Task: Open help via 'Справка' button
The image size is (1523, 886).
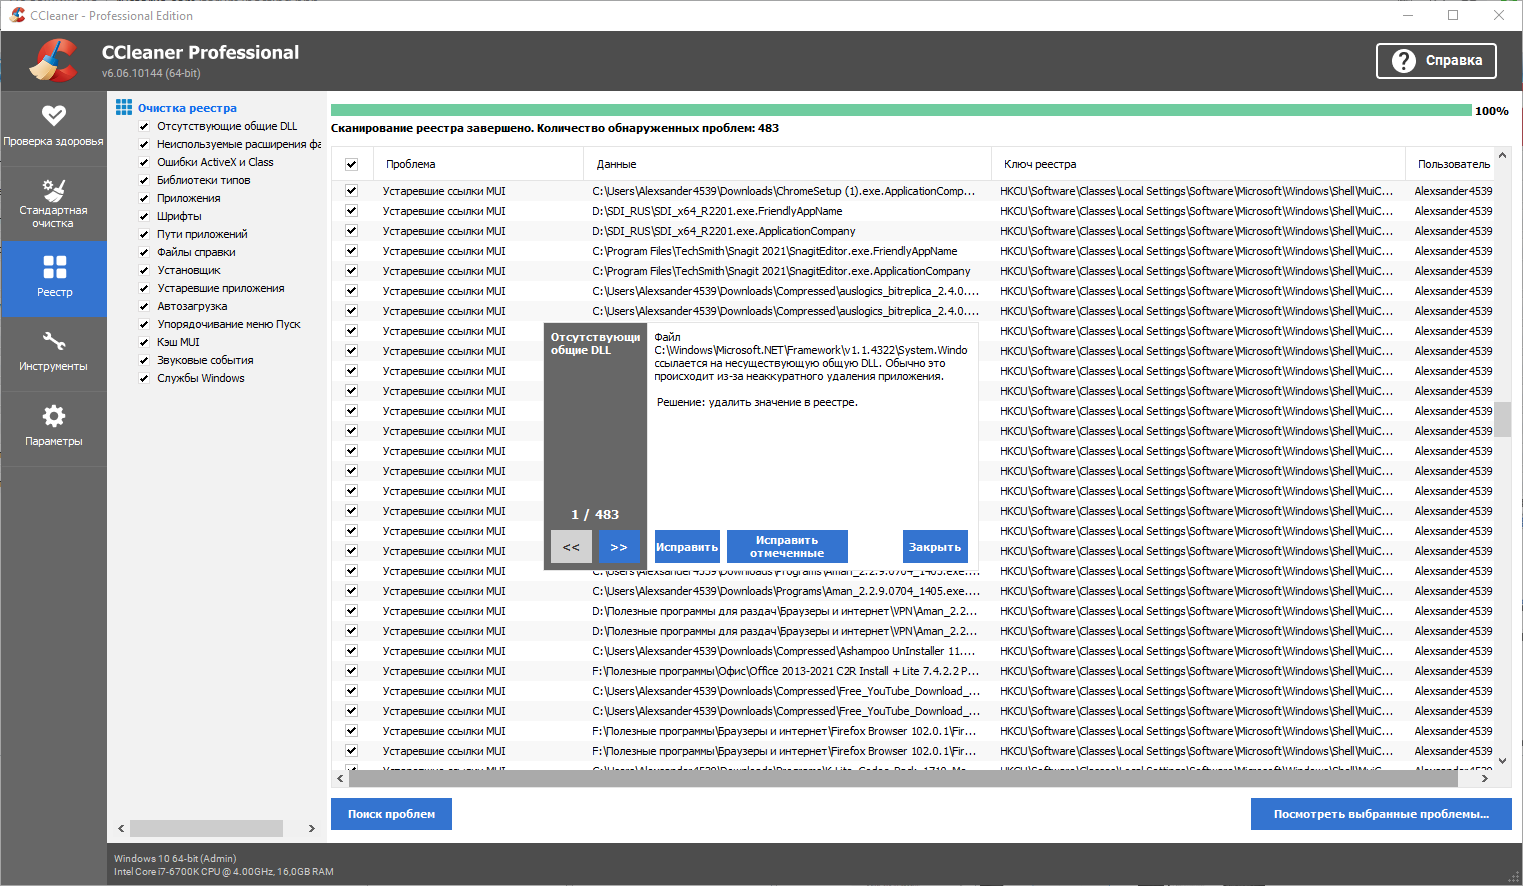Action: [1437, 61]
